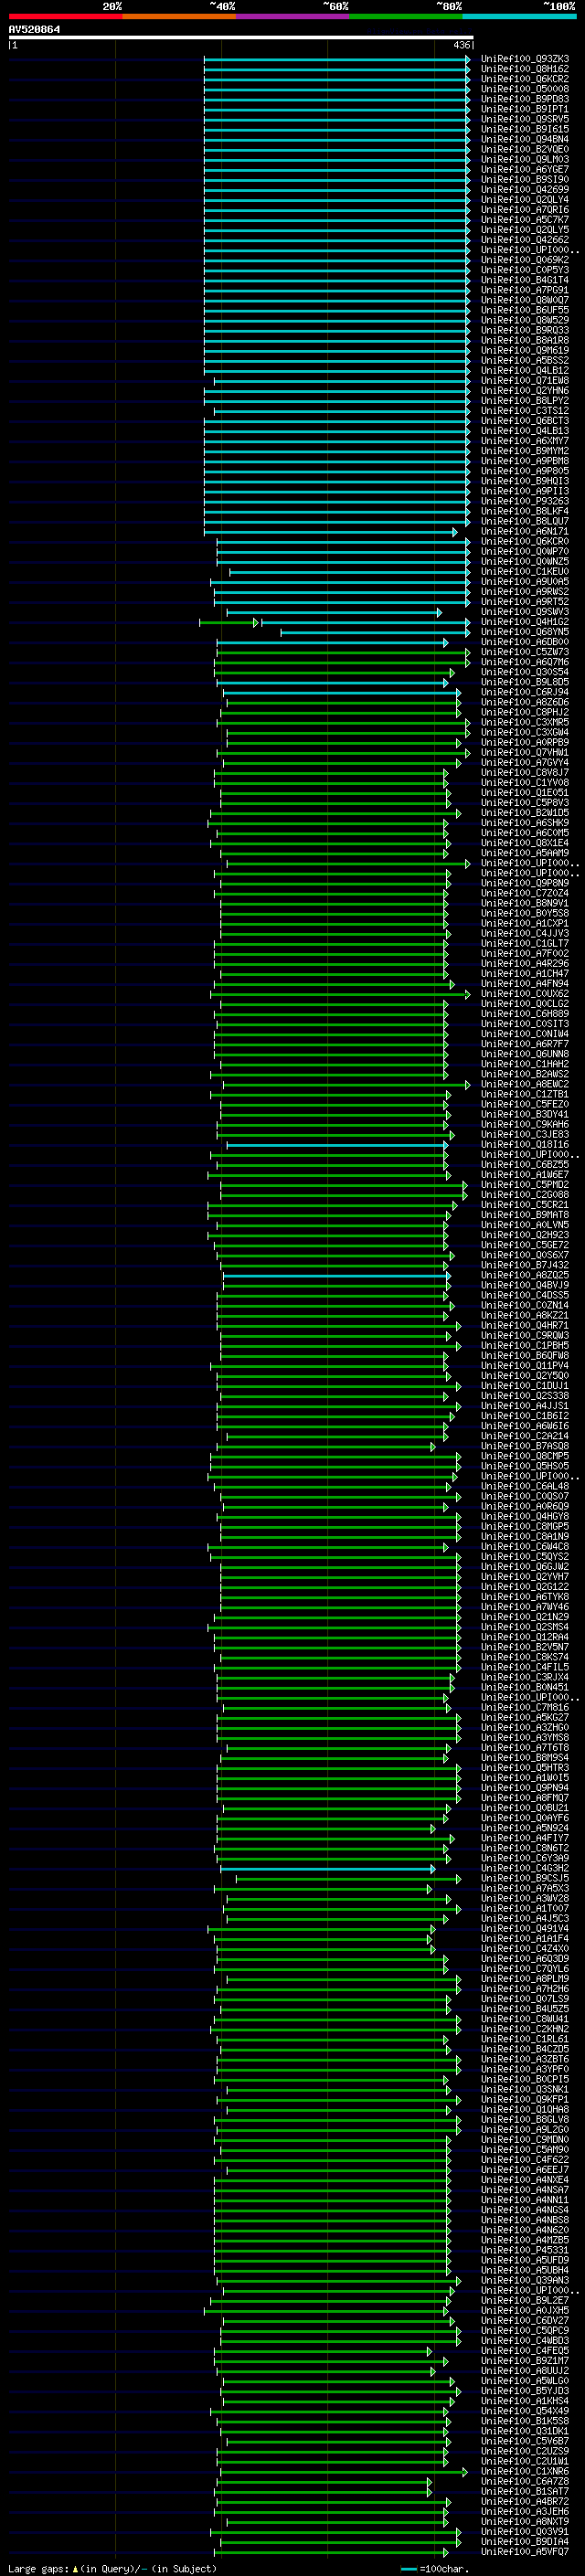Screen dimensions: 585x2576
Task: Click label UniRef100_Q4H1G2
Action: pyautogui.click(x=525, y=622)
